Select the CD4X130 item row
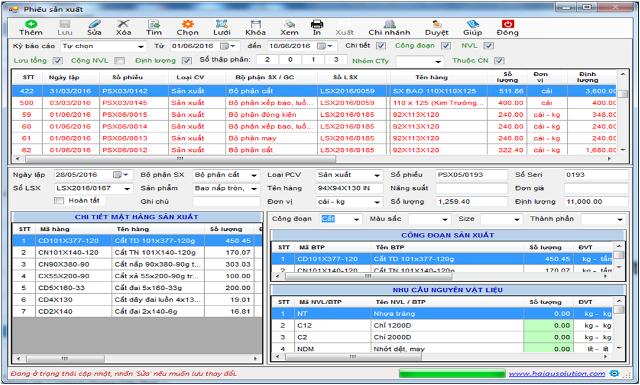 (137, 300)
